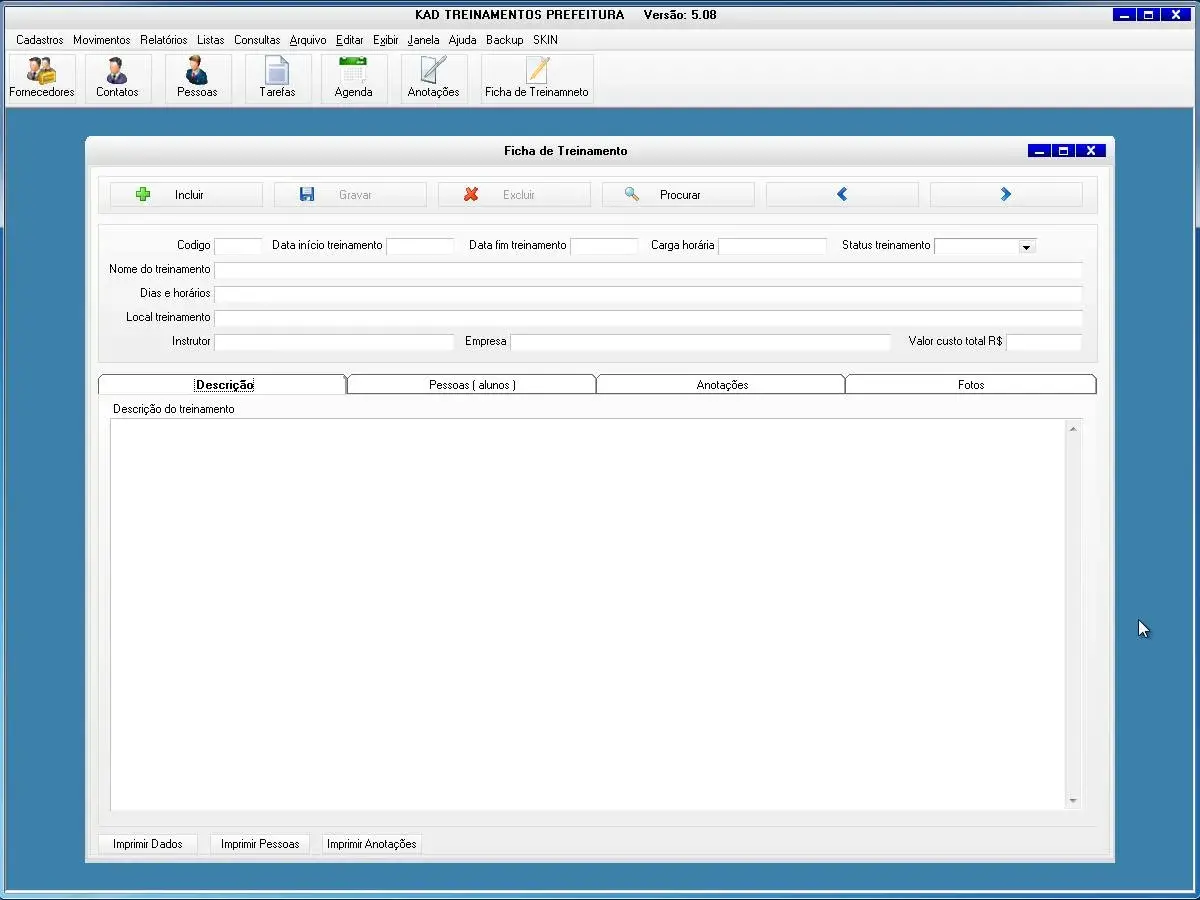
Task: Go to previous record with left arrow
Action: click(x=842, y=195)
